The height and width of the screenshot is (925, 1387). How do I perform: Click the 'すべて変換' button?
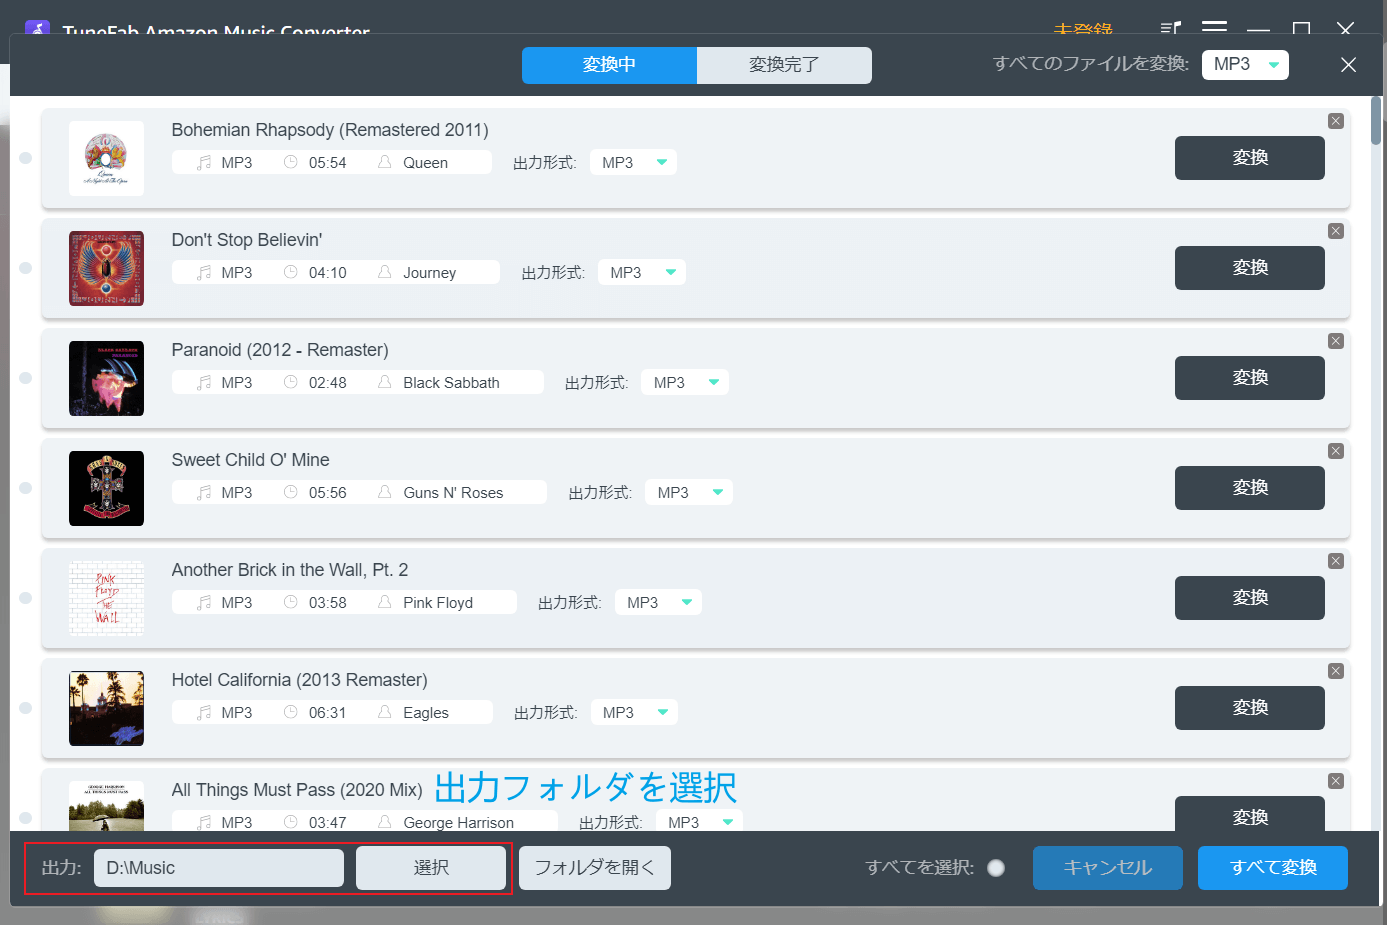pos(1272,868)
